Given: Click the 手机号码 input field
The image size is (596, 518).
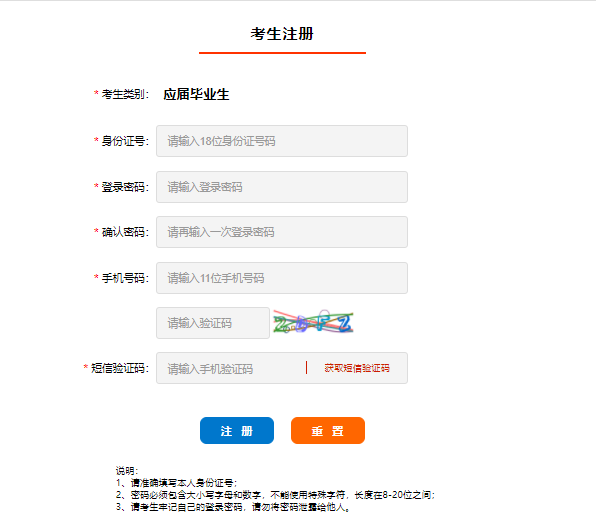Looking at the screenshot, I should click(x=282, y=278).
